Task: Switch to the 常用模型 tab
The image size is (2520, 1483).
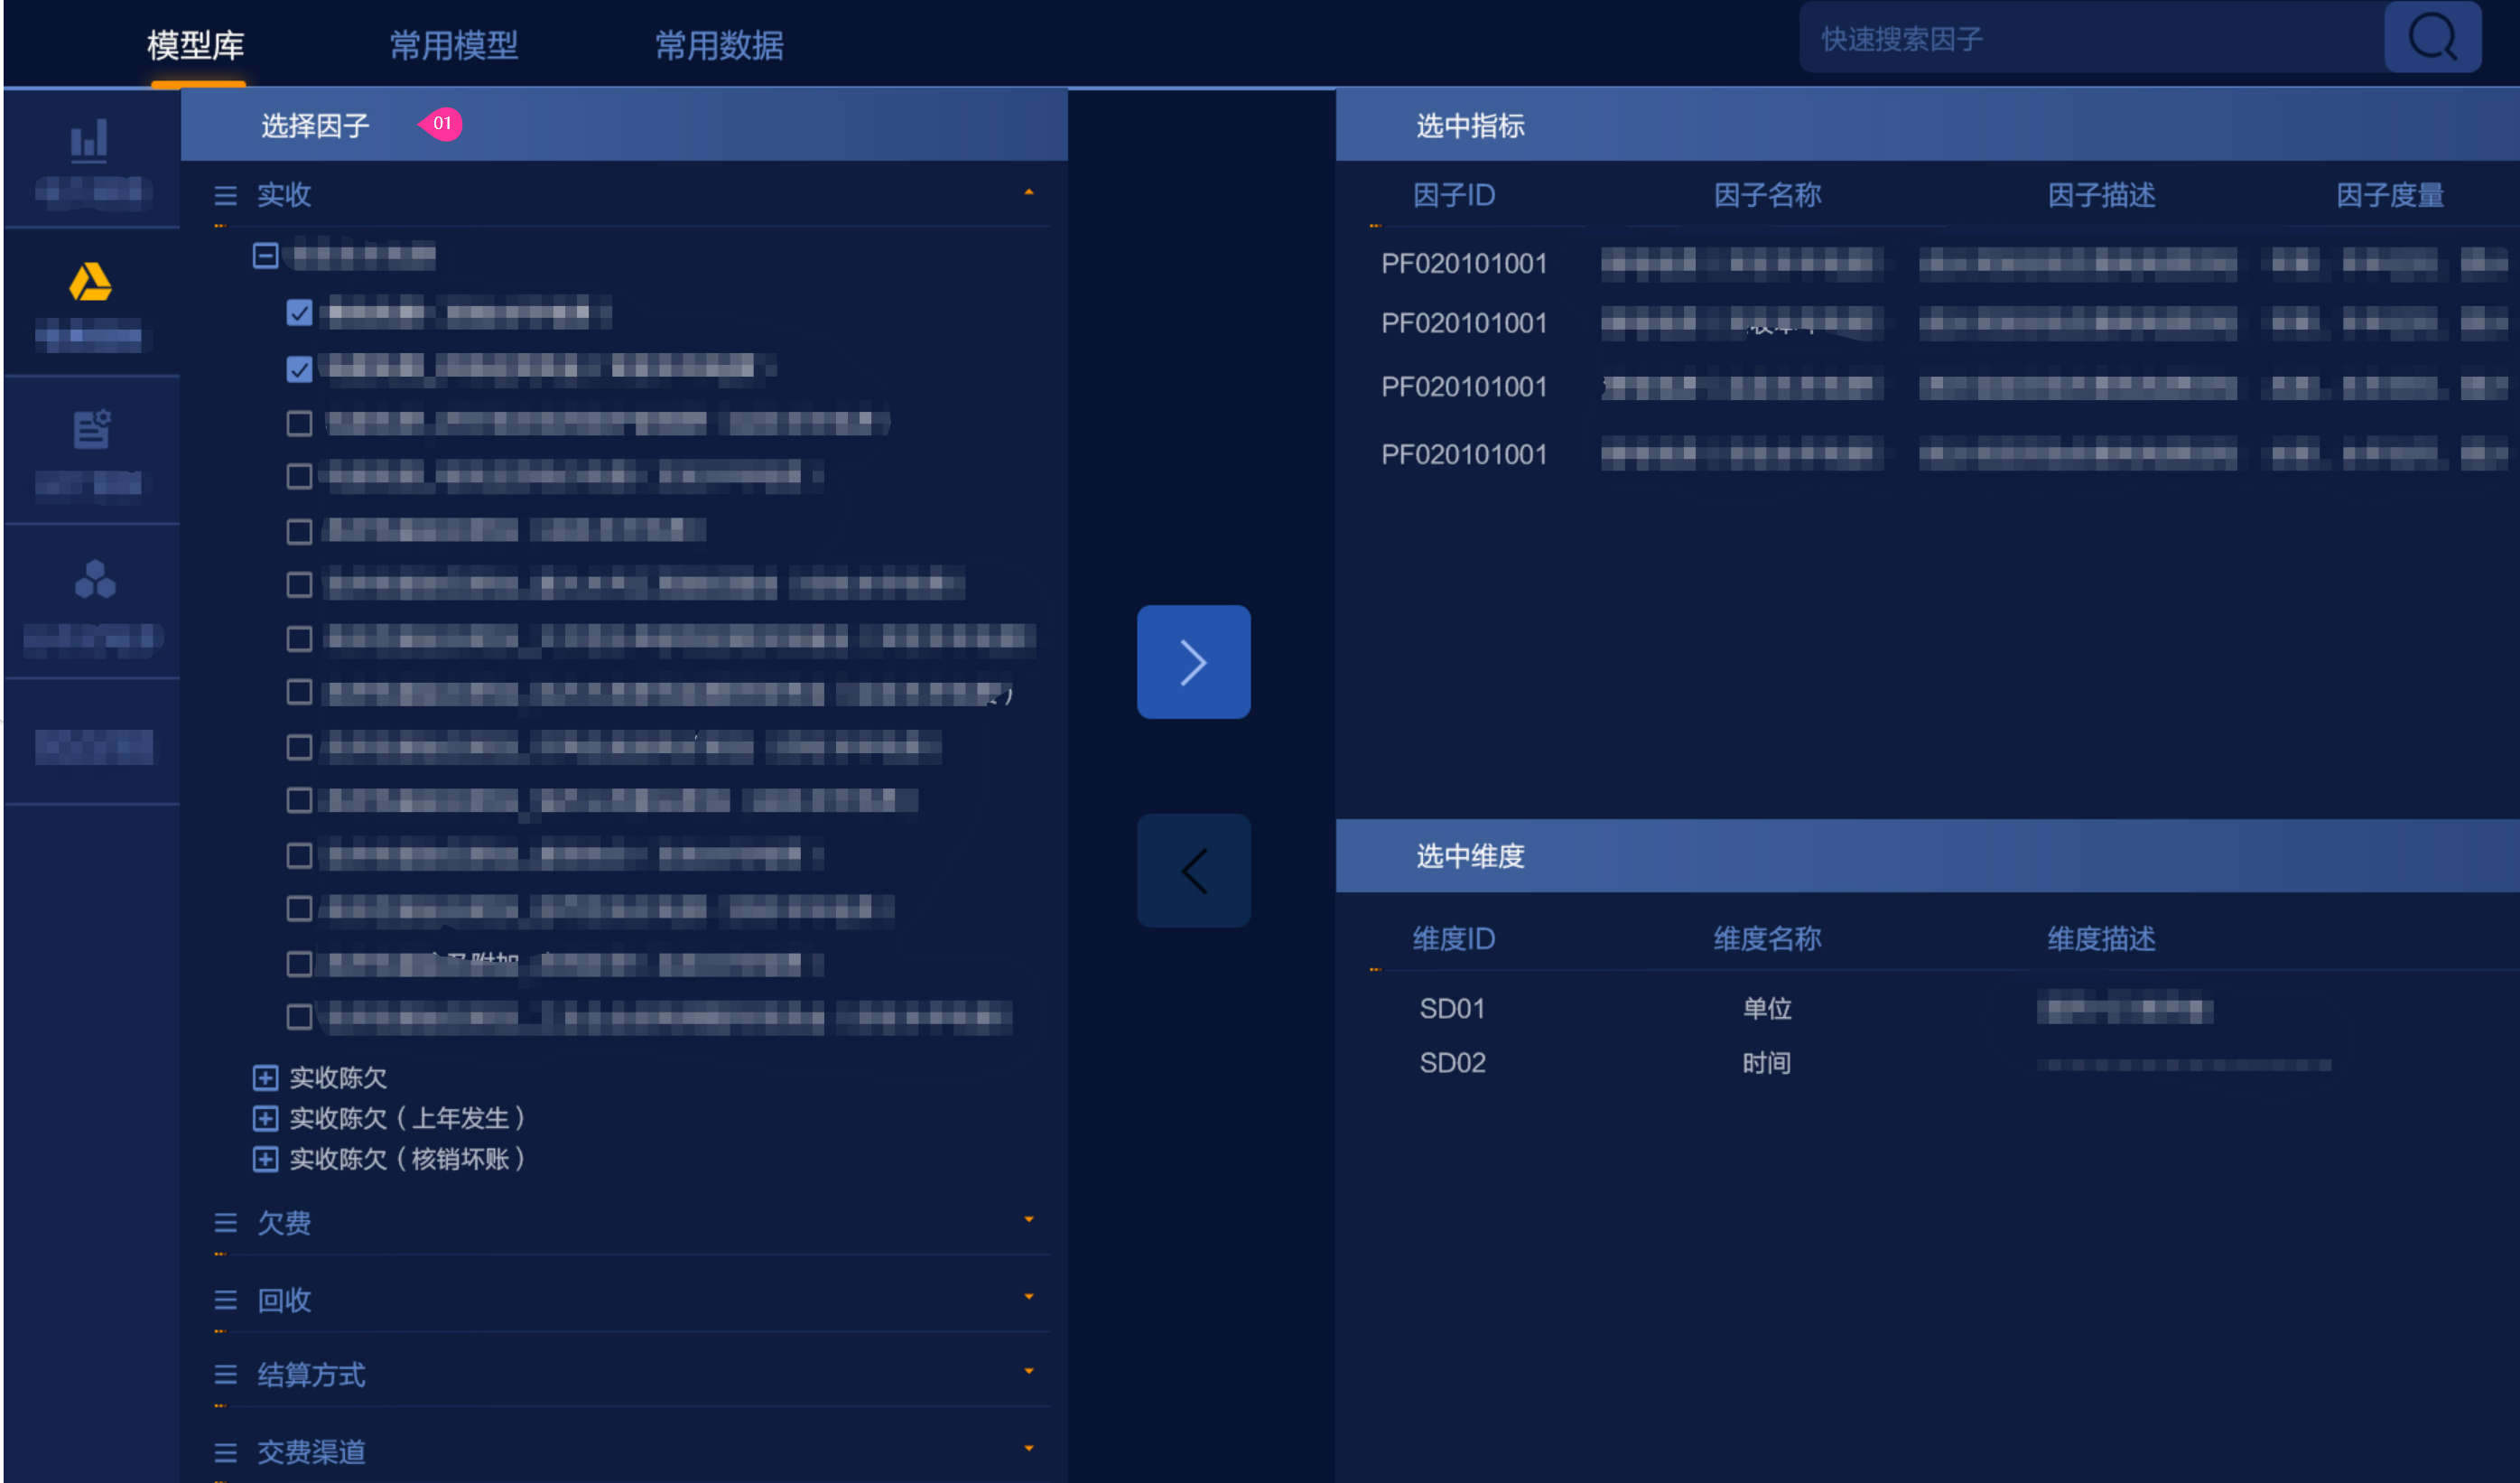Action: [453, 46]
